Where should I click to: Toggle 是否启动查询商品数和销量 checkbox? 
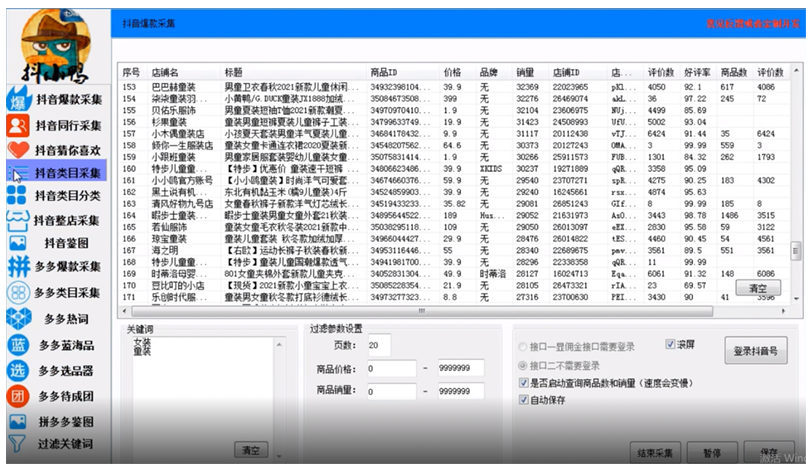click(x=525, y=383)
